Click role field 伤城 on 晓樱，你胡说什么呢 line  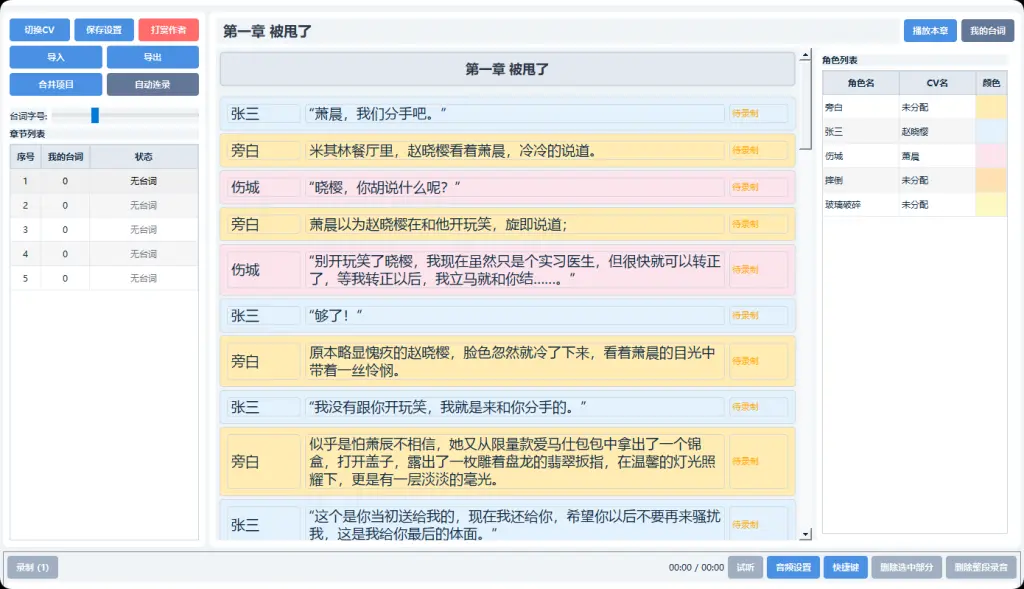pos(263,187)
